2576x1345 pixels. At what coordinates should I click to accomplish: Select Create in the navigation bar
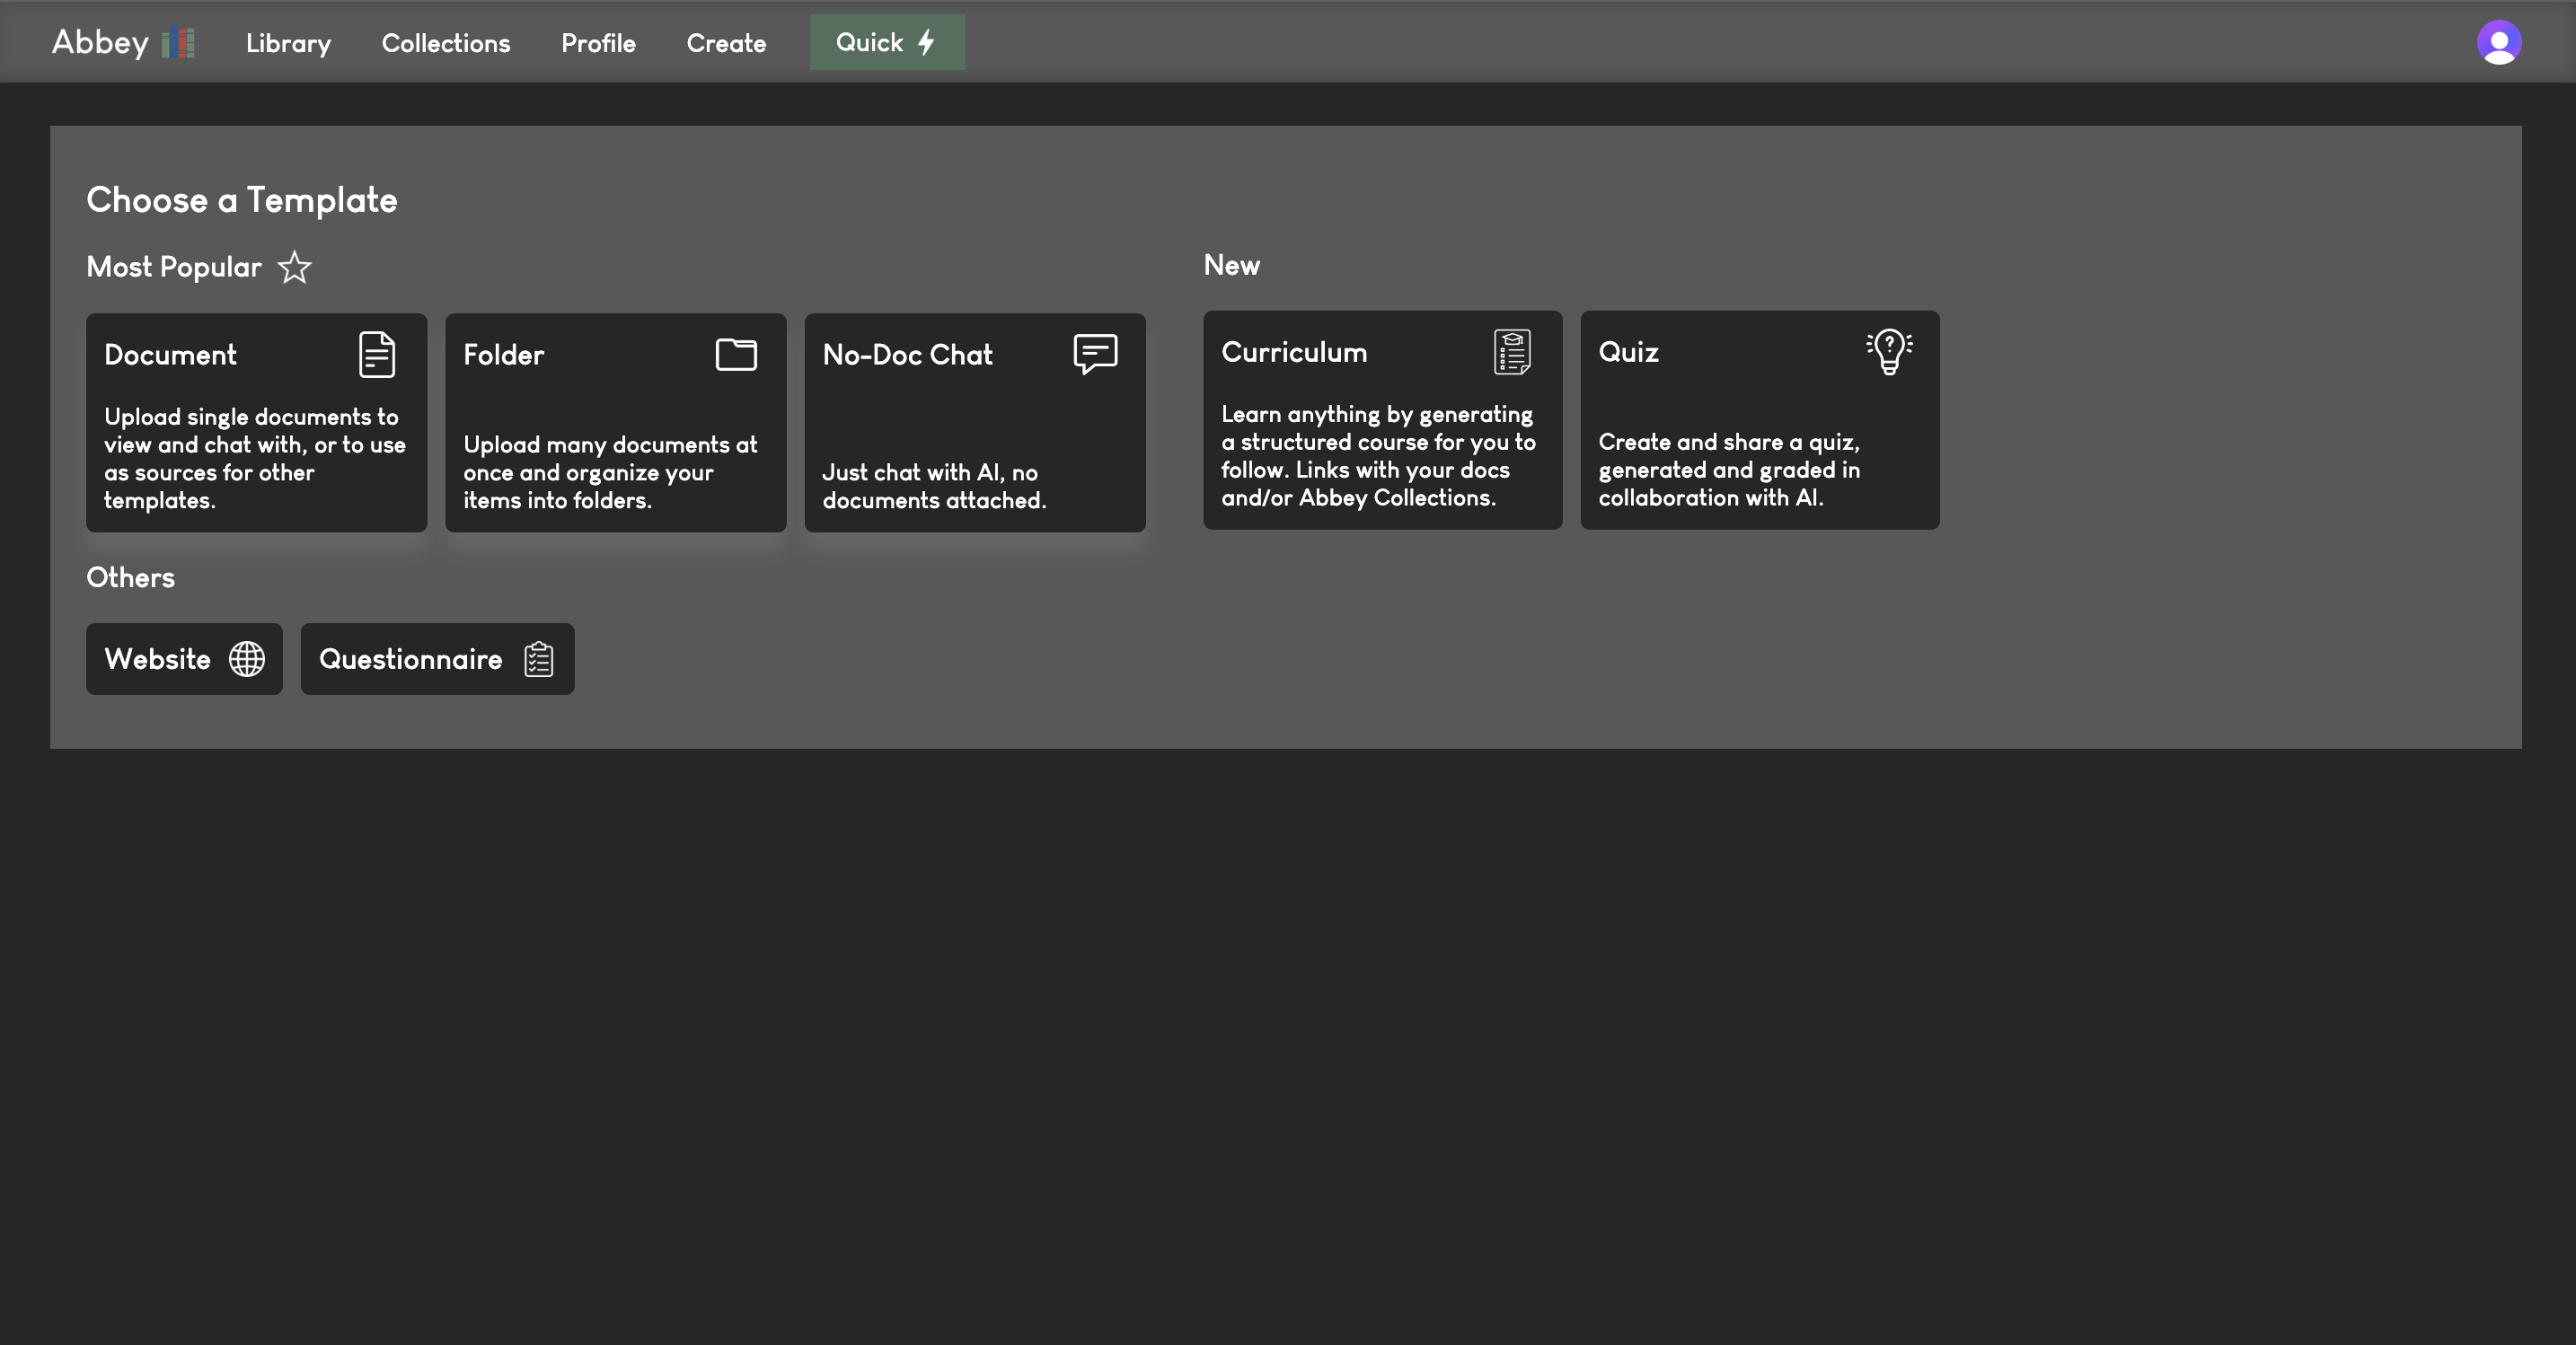tap(726, 43)
